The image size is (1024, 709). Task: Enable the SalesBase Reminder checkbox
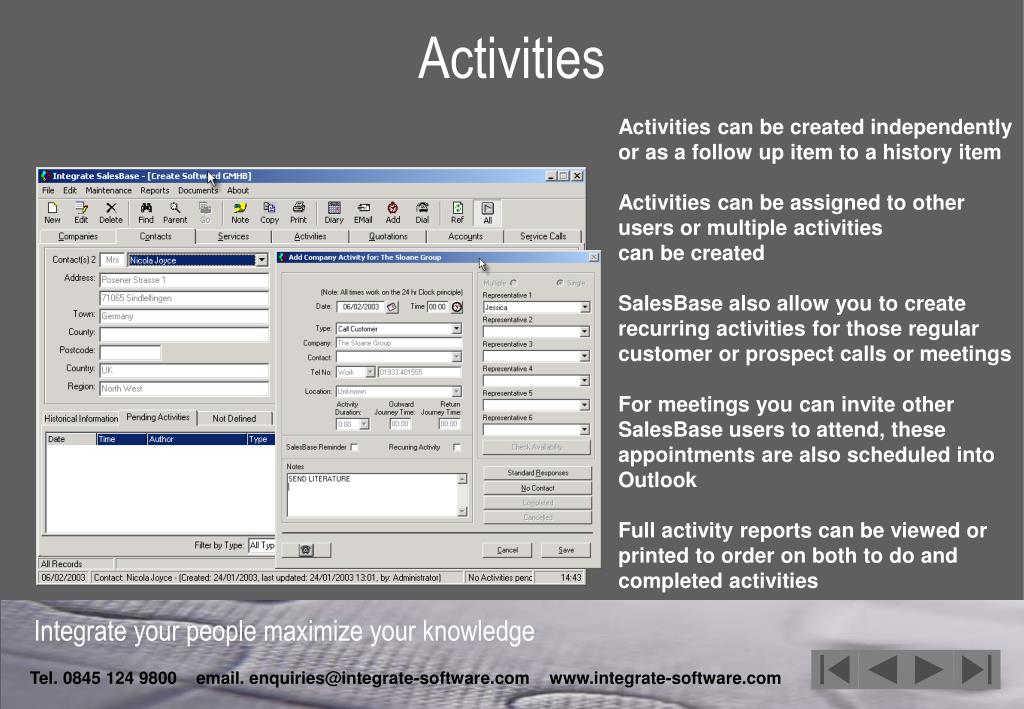coord(354,447)
